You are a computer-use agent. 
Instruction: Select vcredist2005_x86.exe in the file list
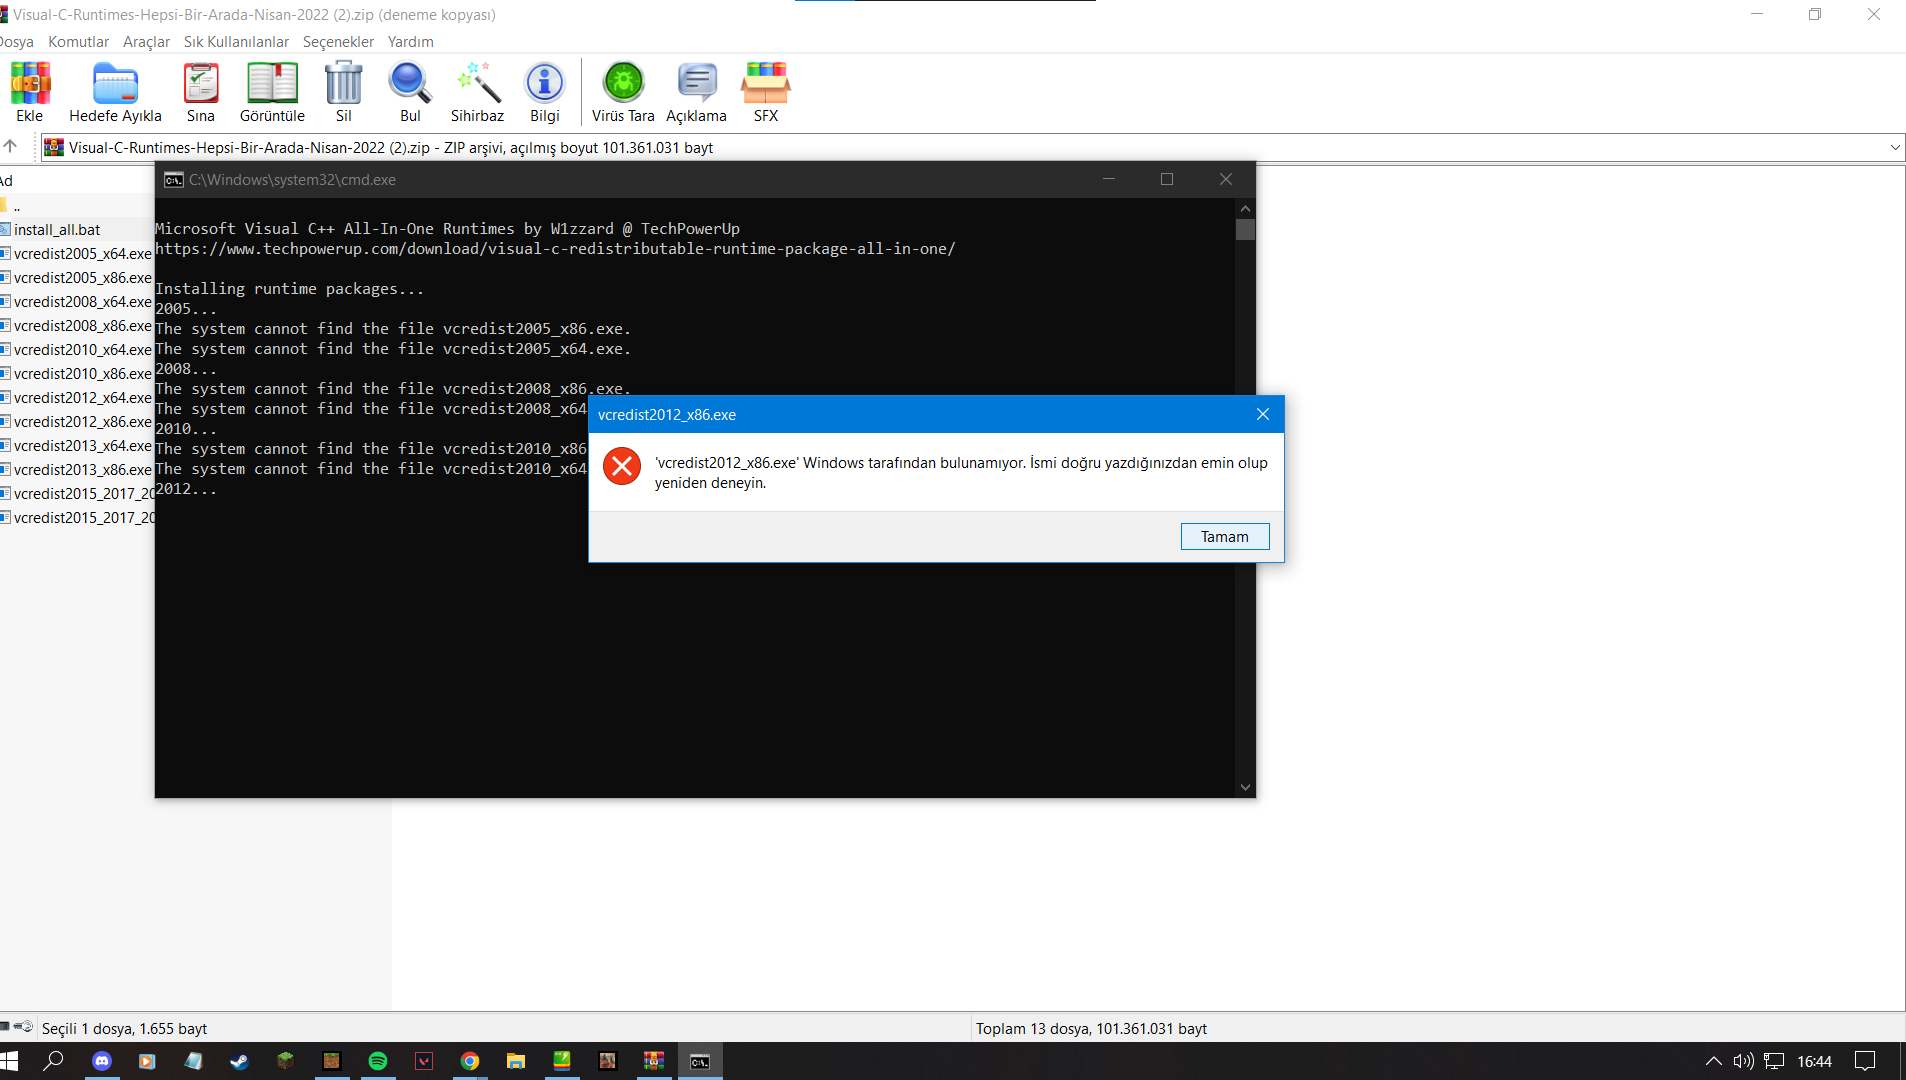click(77, 278)
